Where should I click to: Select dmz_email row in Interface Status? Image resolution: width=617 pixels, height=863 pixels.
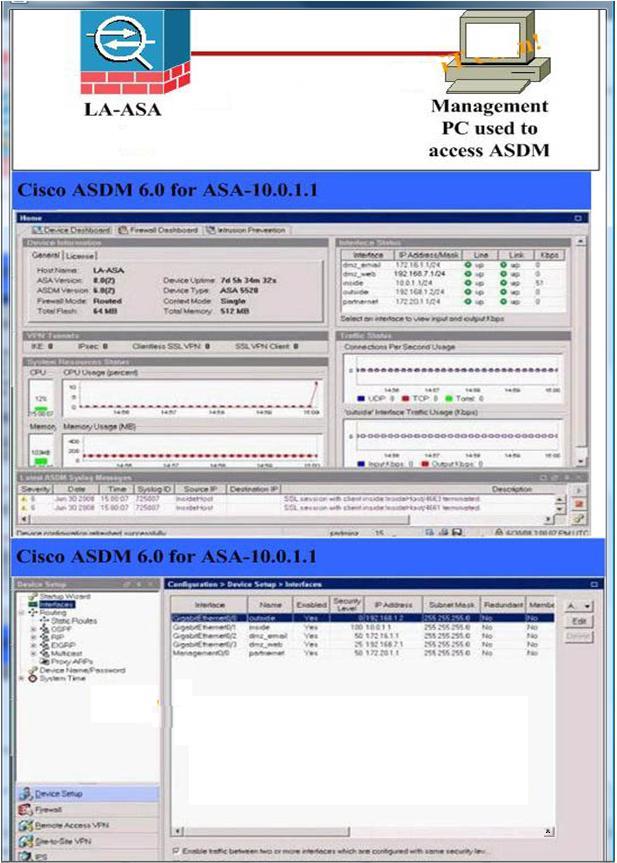pos(452,265)
